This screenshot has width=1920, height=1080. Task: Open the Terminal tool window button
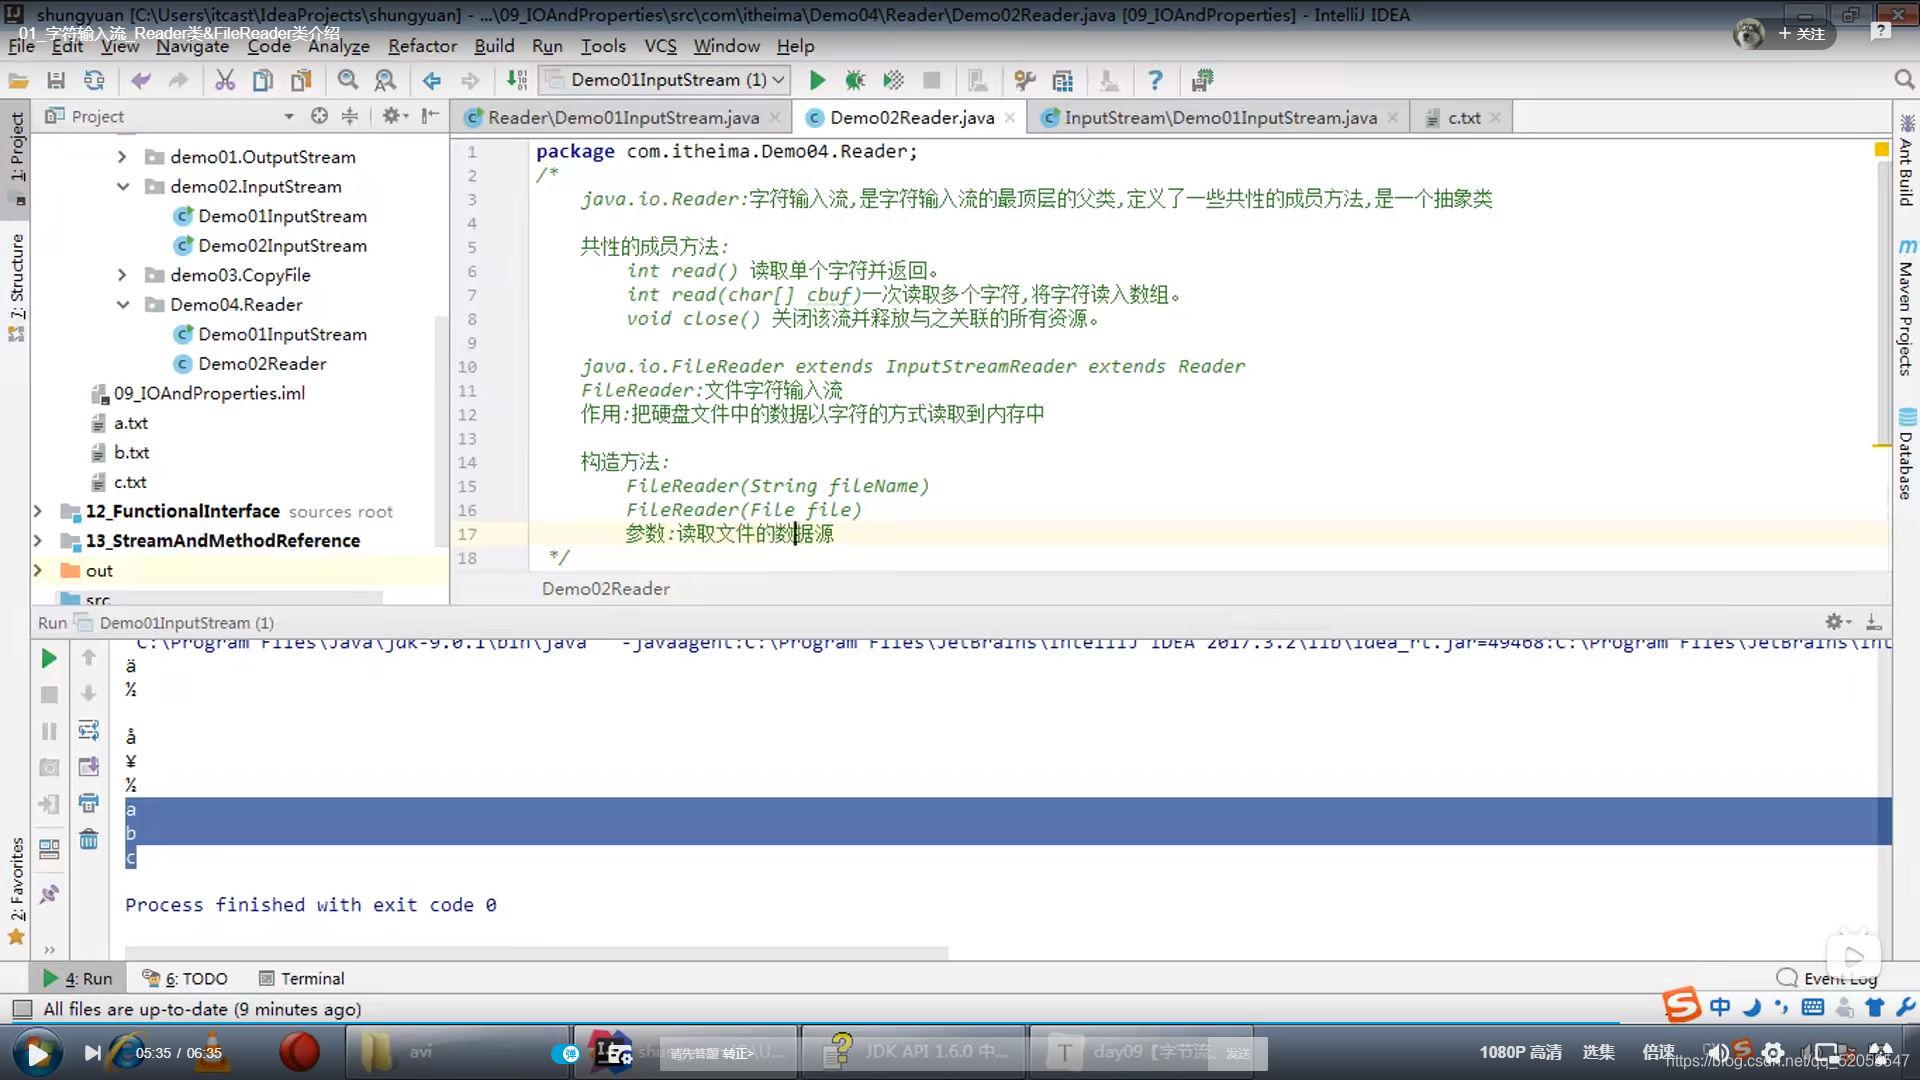point(301,978)
